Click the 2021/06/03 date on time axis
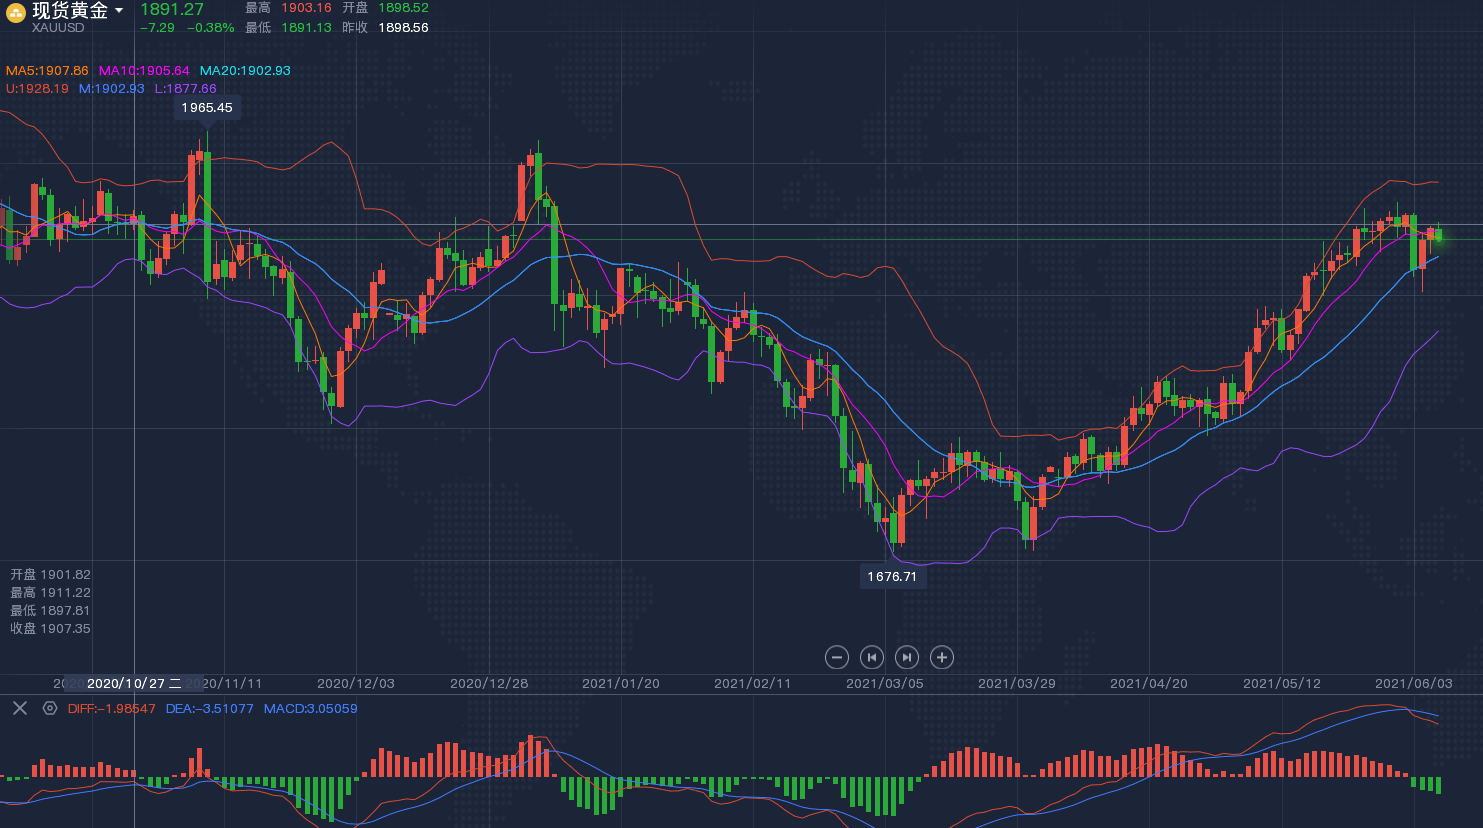The image size is (1483, 828). (1413, 684)
